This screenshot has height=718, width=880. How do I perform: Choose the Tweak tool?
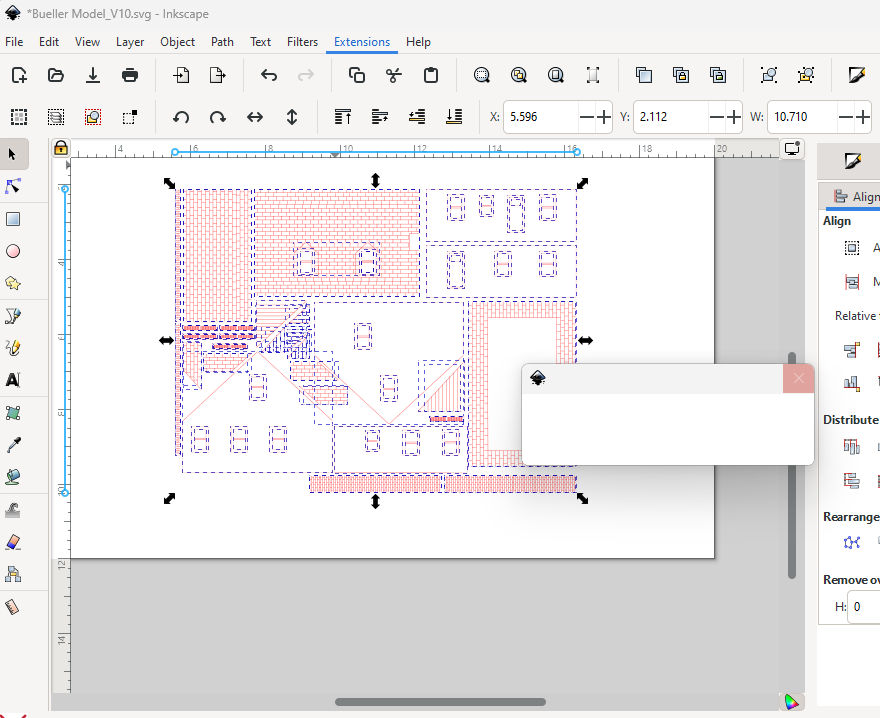click(13, 510)
